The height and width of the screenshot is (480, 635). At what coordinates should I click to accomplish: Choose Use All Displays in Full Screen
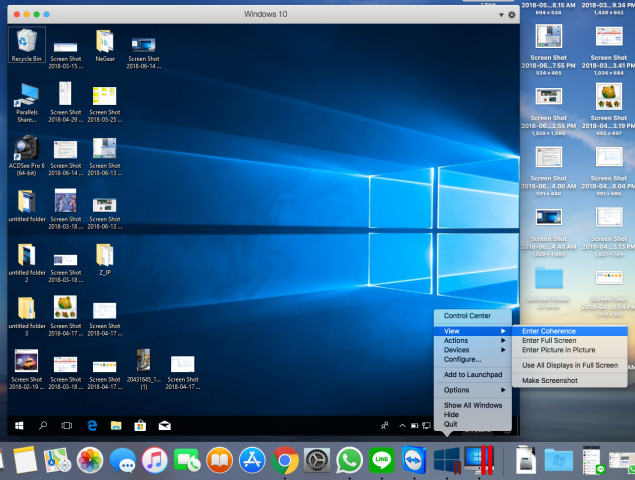(x=570, y=365)
